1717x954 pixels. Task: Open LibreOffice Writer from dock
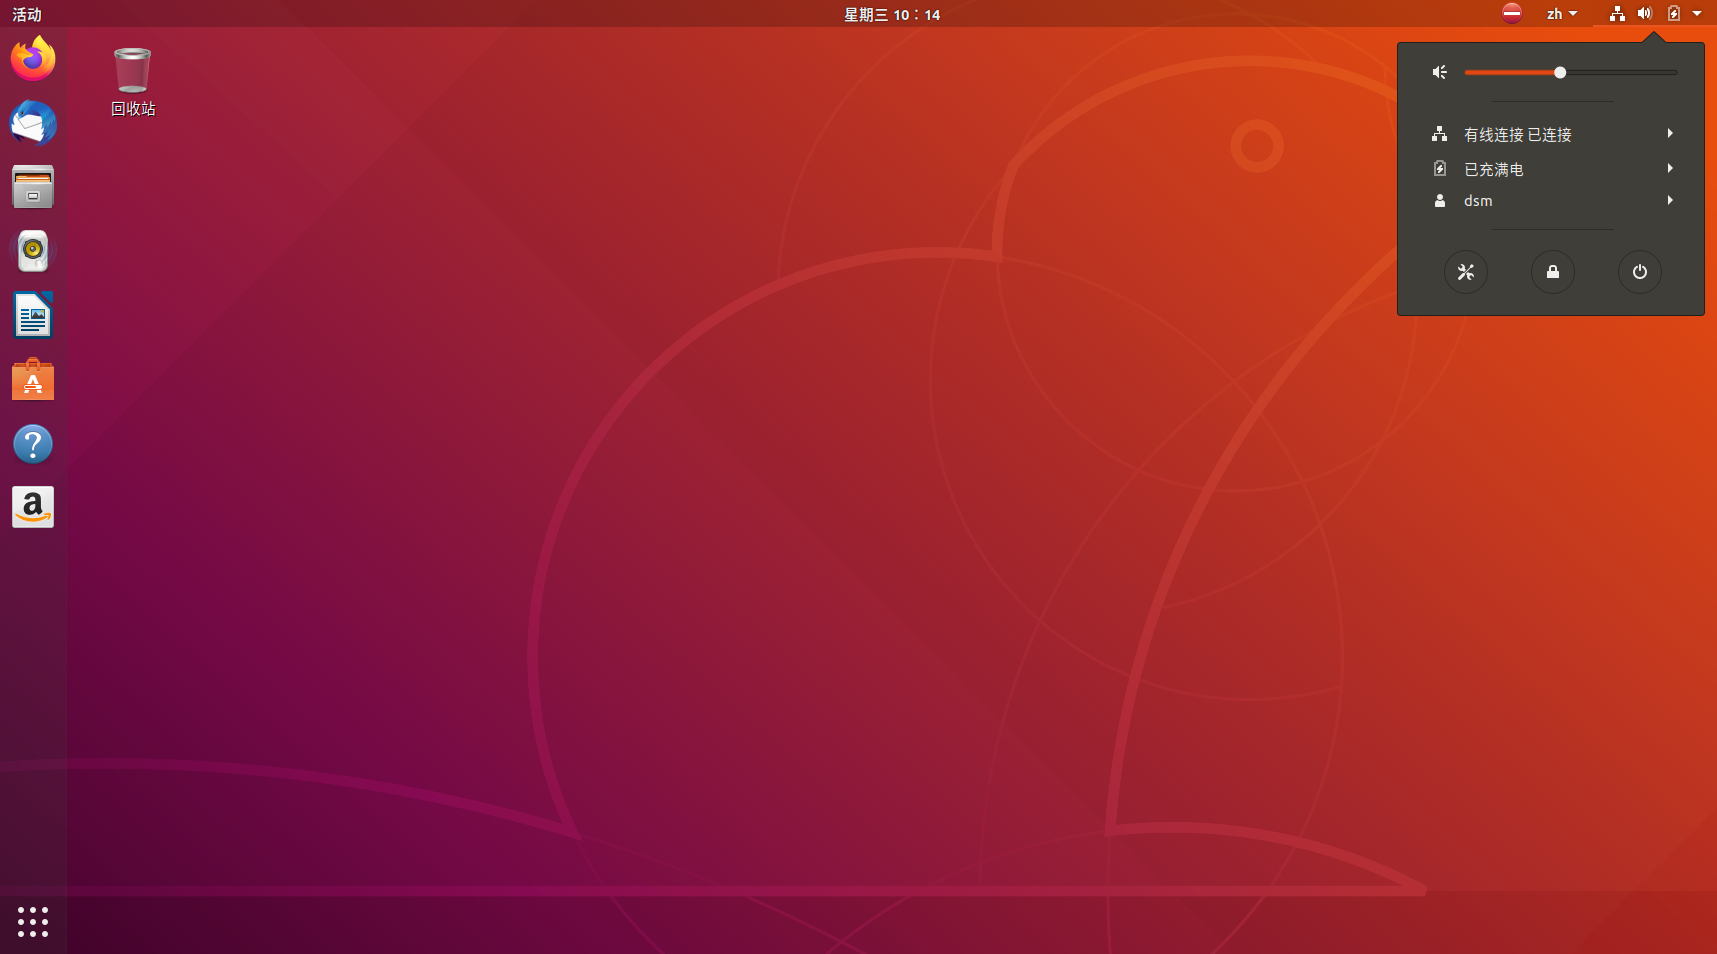click(33, 315)
